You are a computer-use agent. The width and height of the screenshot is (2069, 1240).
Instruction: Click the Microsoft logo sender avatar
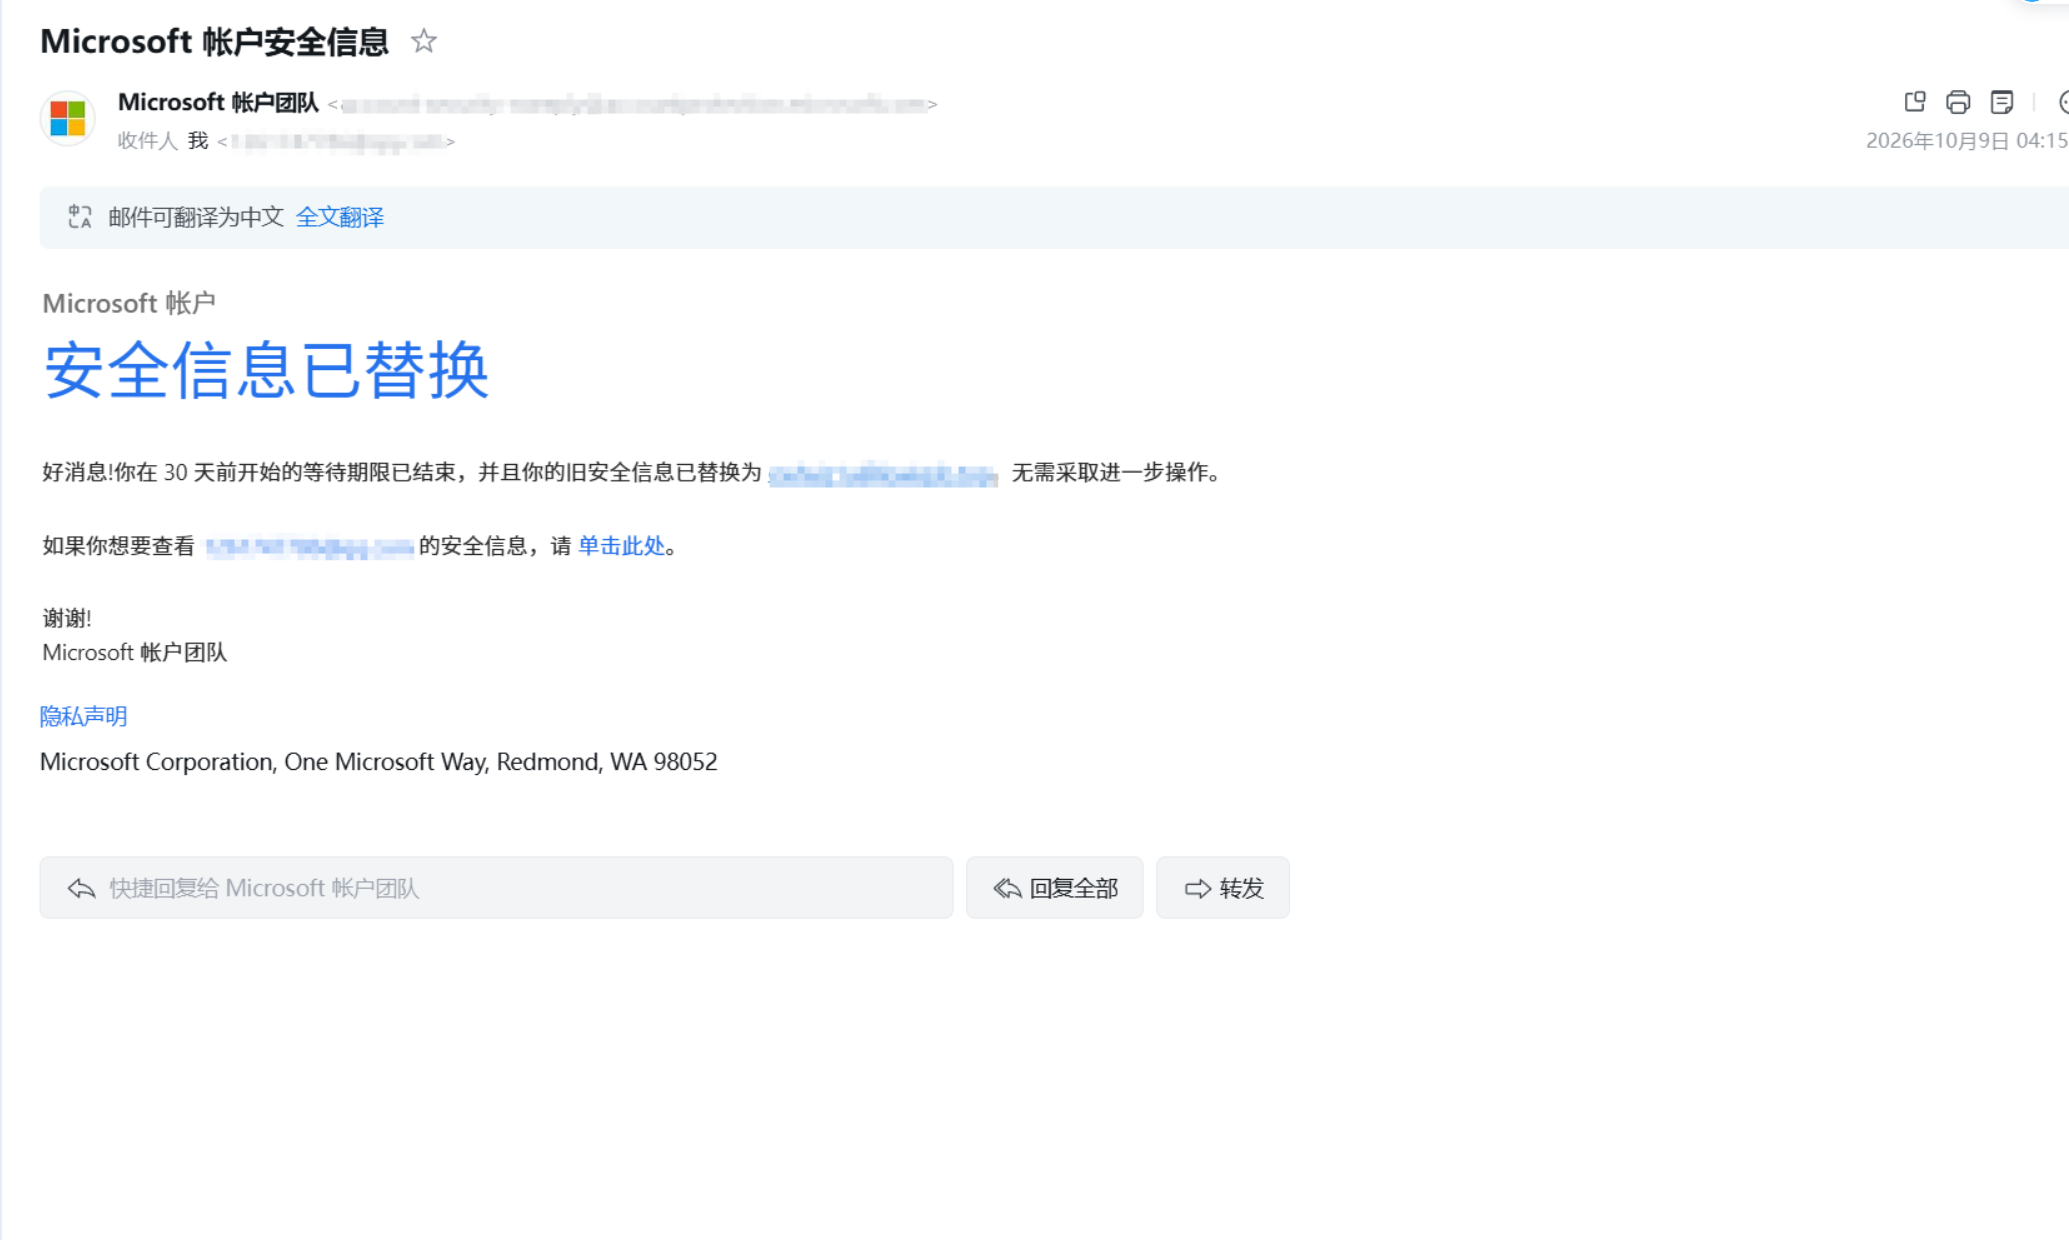click(68, 118)
